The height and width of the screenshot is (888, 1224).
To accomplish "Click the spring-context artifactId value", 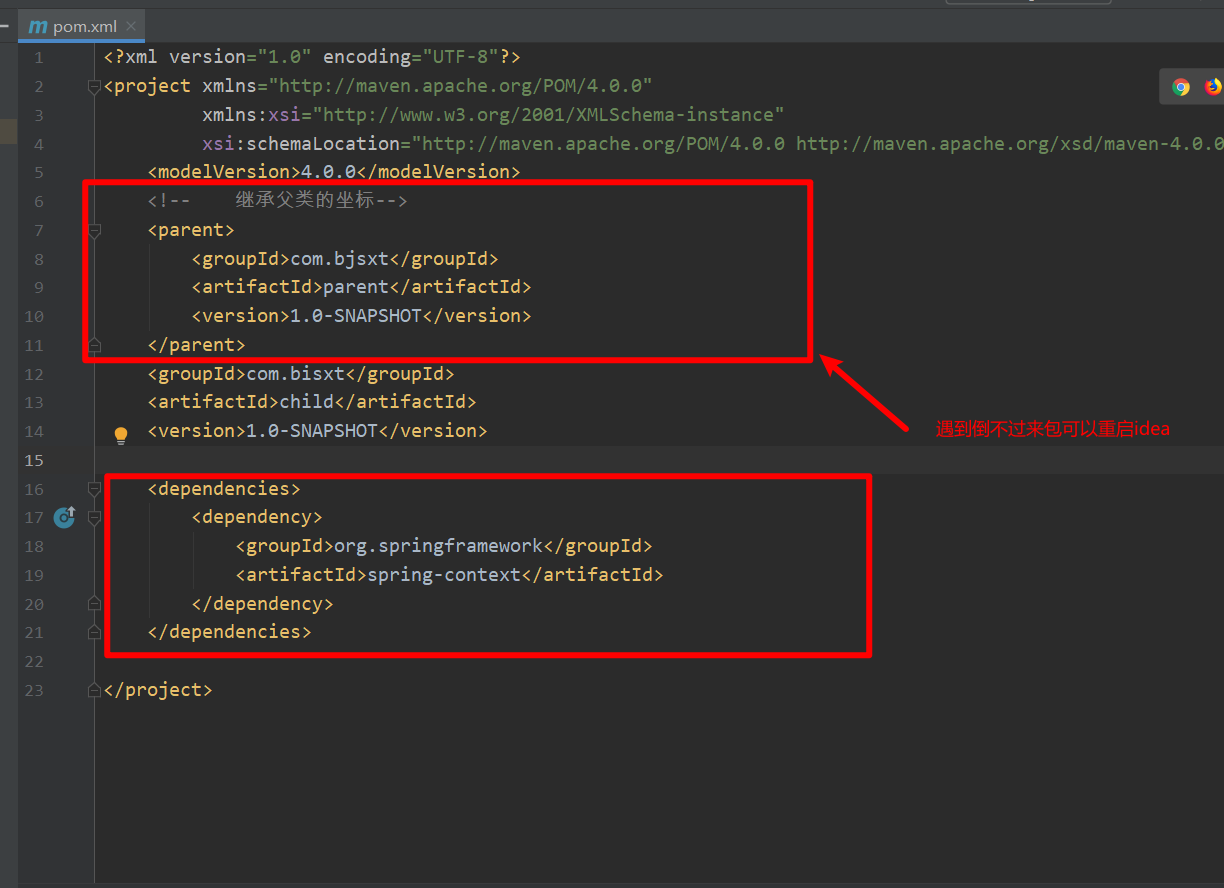I will click(x=444, y=575).
